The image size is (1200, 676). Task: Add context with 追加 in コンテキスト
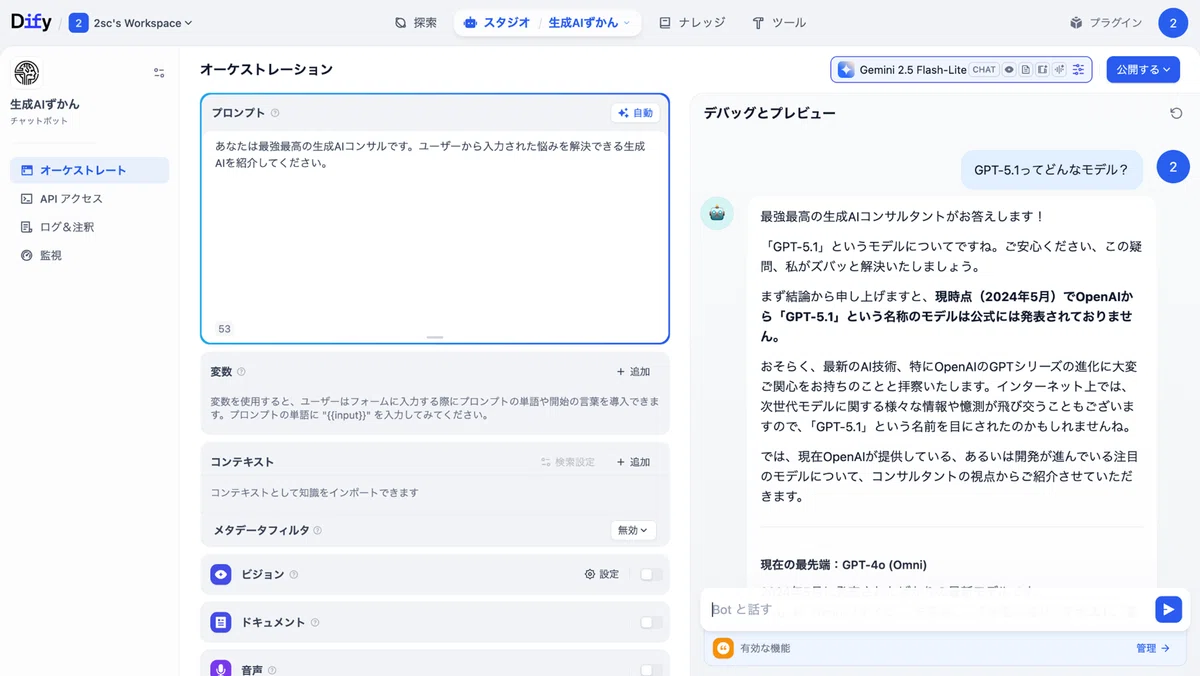click(x=633, y=462)
